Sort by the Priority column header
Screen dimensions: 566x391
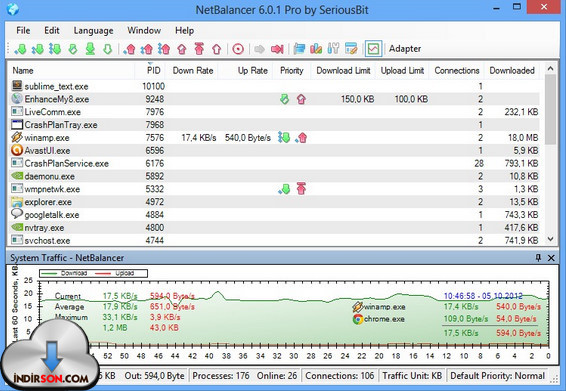tap(292, 70)
